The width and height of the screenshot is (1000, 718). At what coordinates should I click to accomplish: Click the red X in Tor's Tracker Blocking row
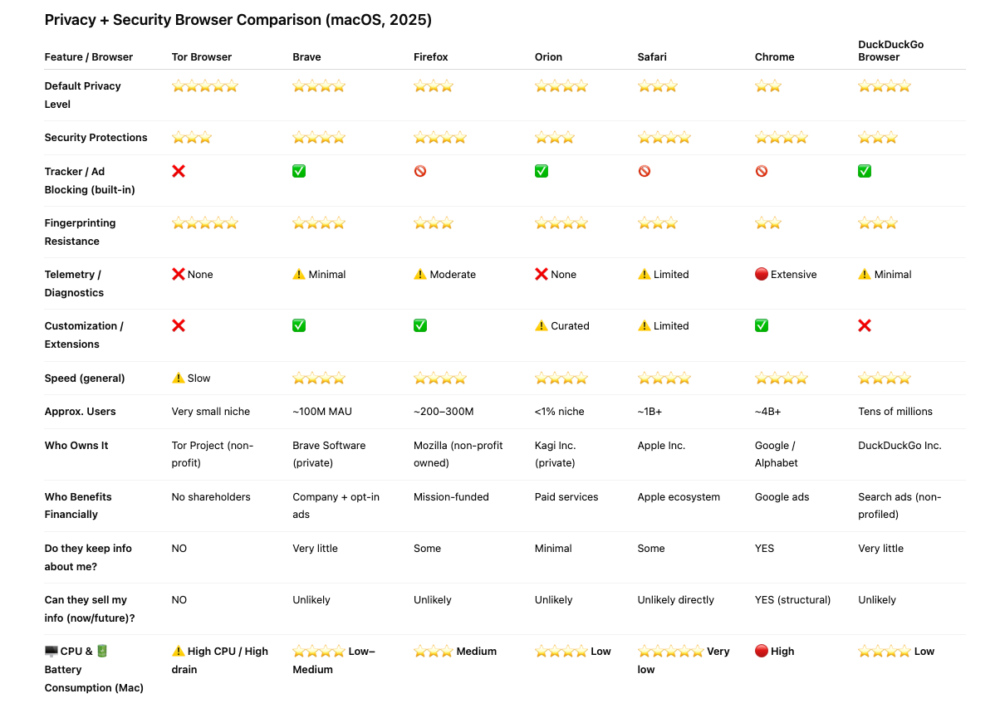pos(179,172)
